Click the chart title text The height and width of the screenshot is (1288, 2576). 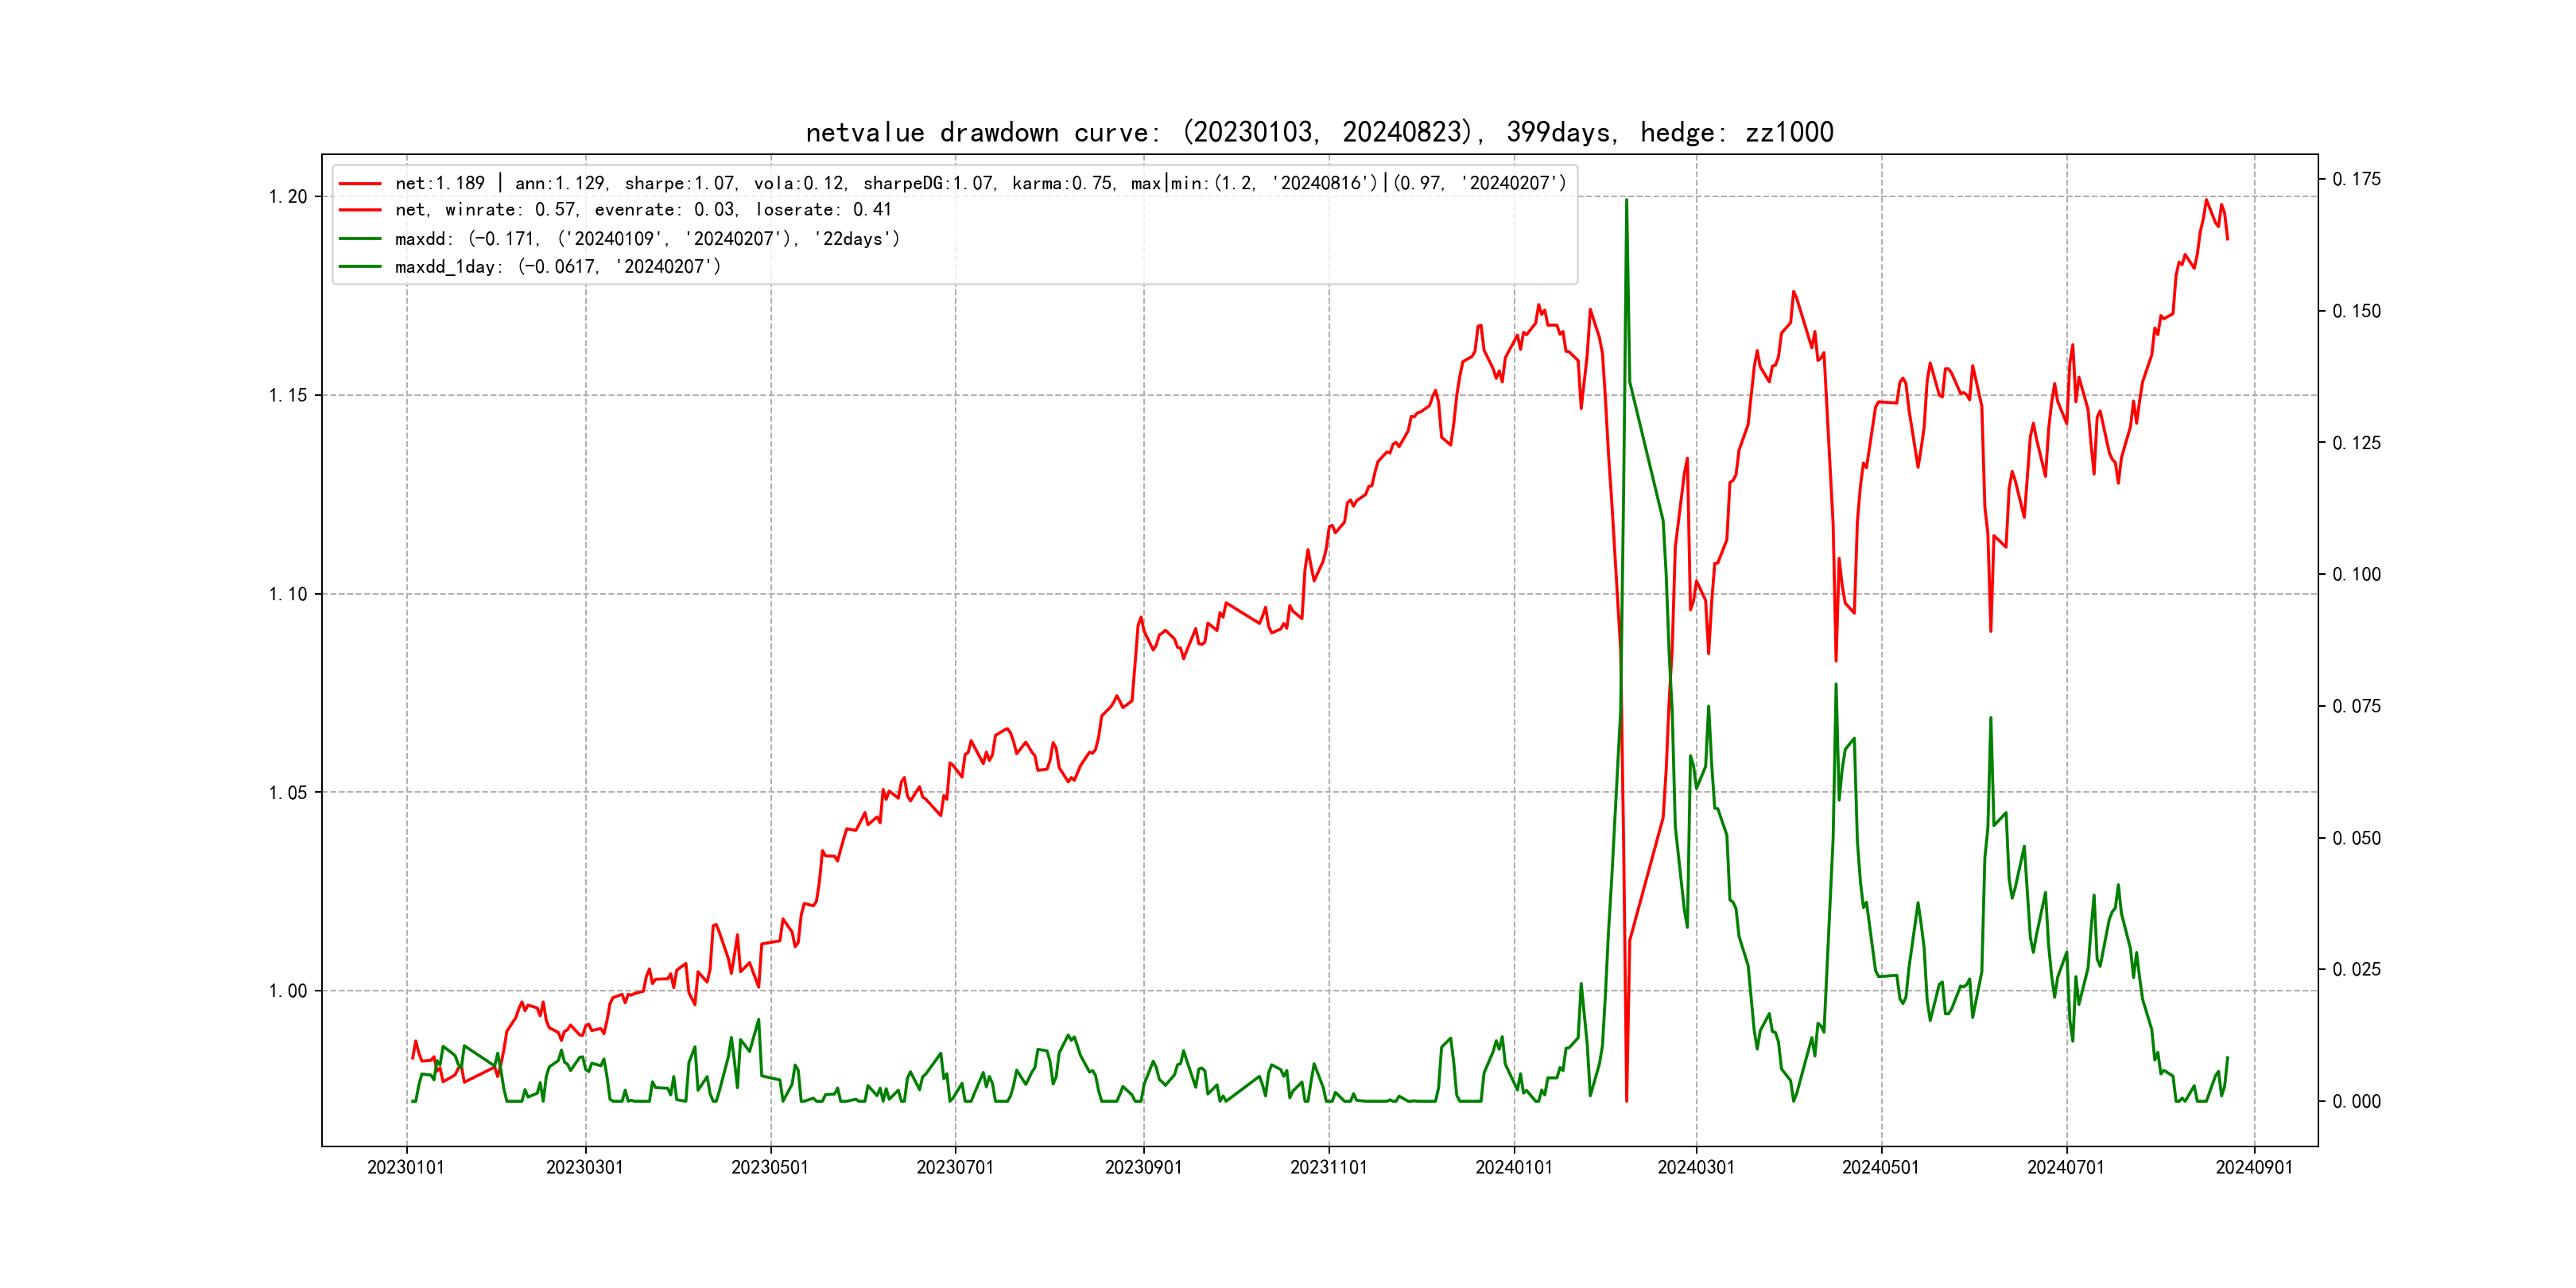tap(1319, 133)
